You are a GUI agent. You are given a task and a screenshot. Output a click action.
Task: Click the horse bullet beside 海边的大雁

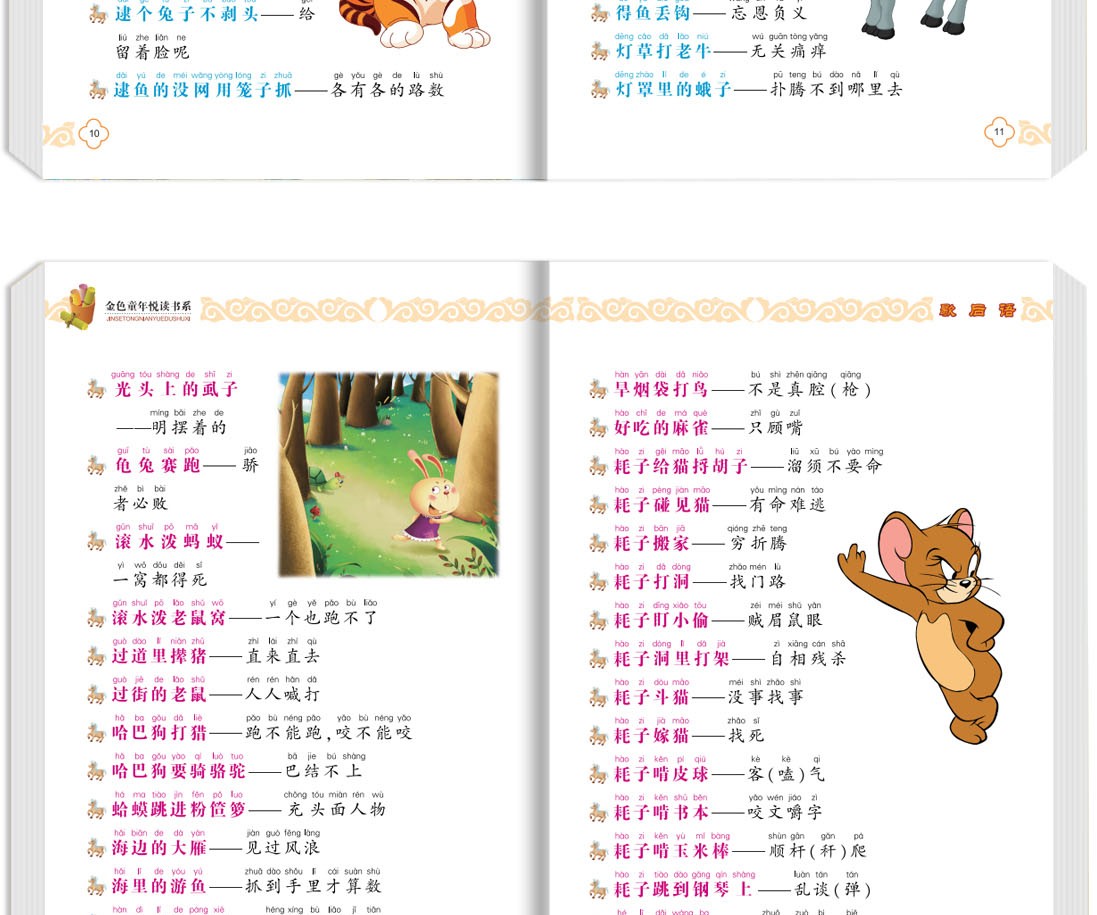[97, 848]
